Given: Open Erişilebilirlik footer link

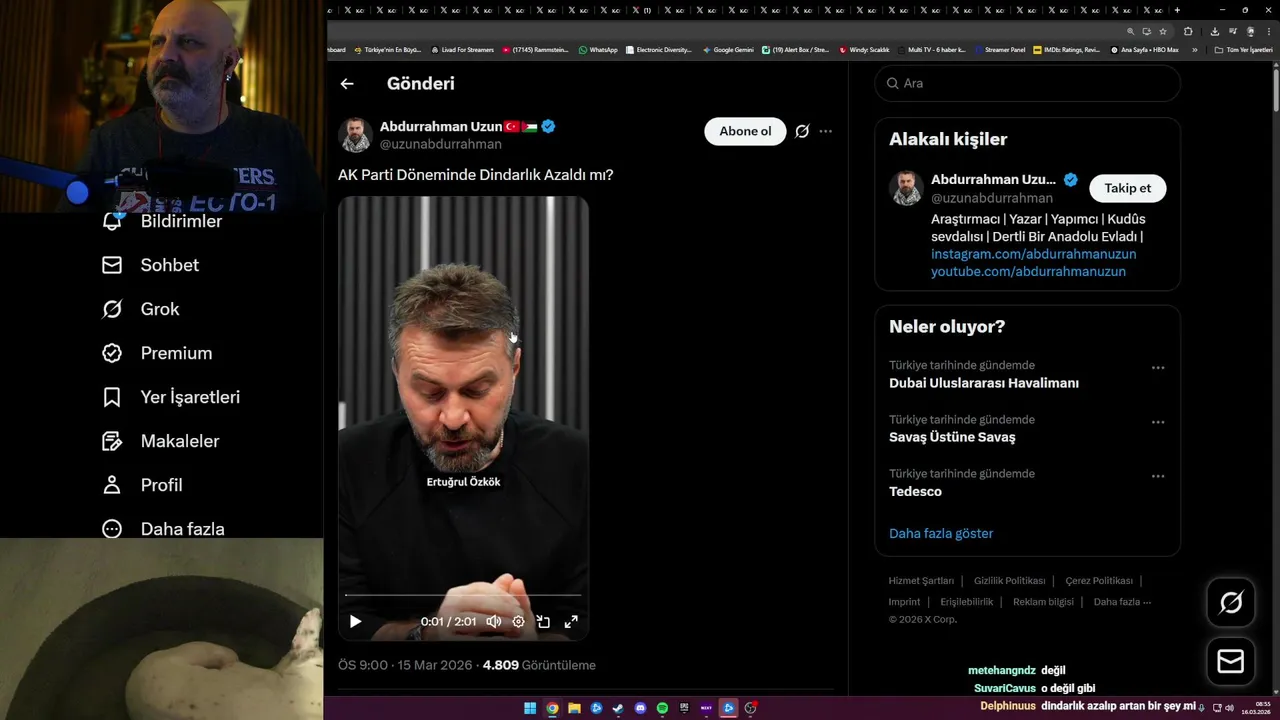Looking at the screenshot, I should (x=967, y=602).
